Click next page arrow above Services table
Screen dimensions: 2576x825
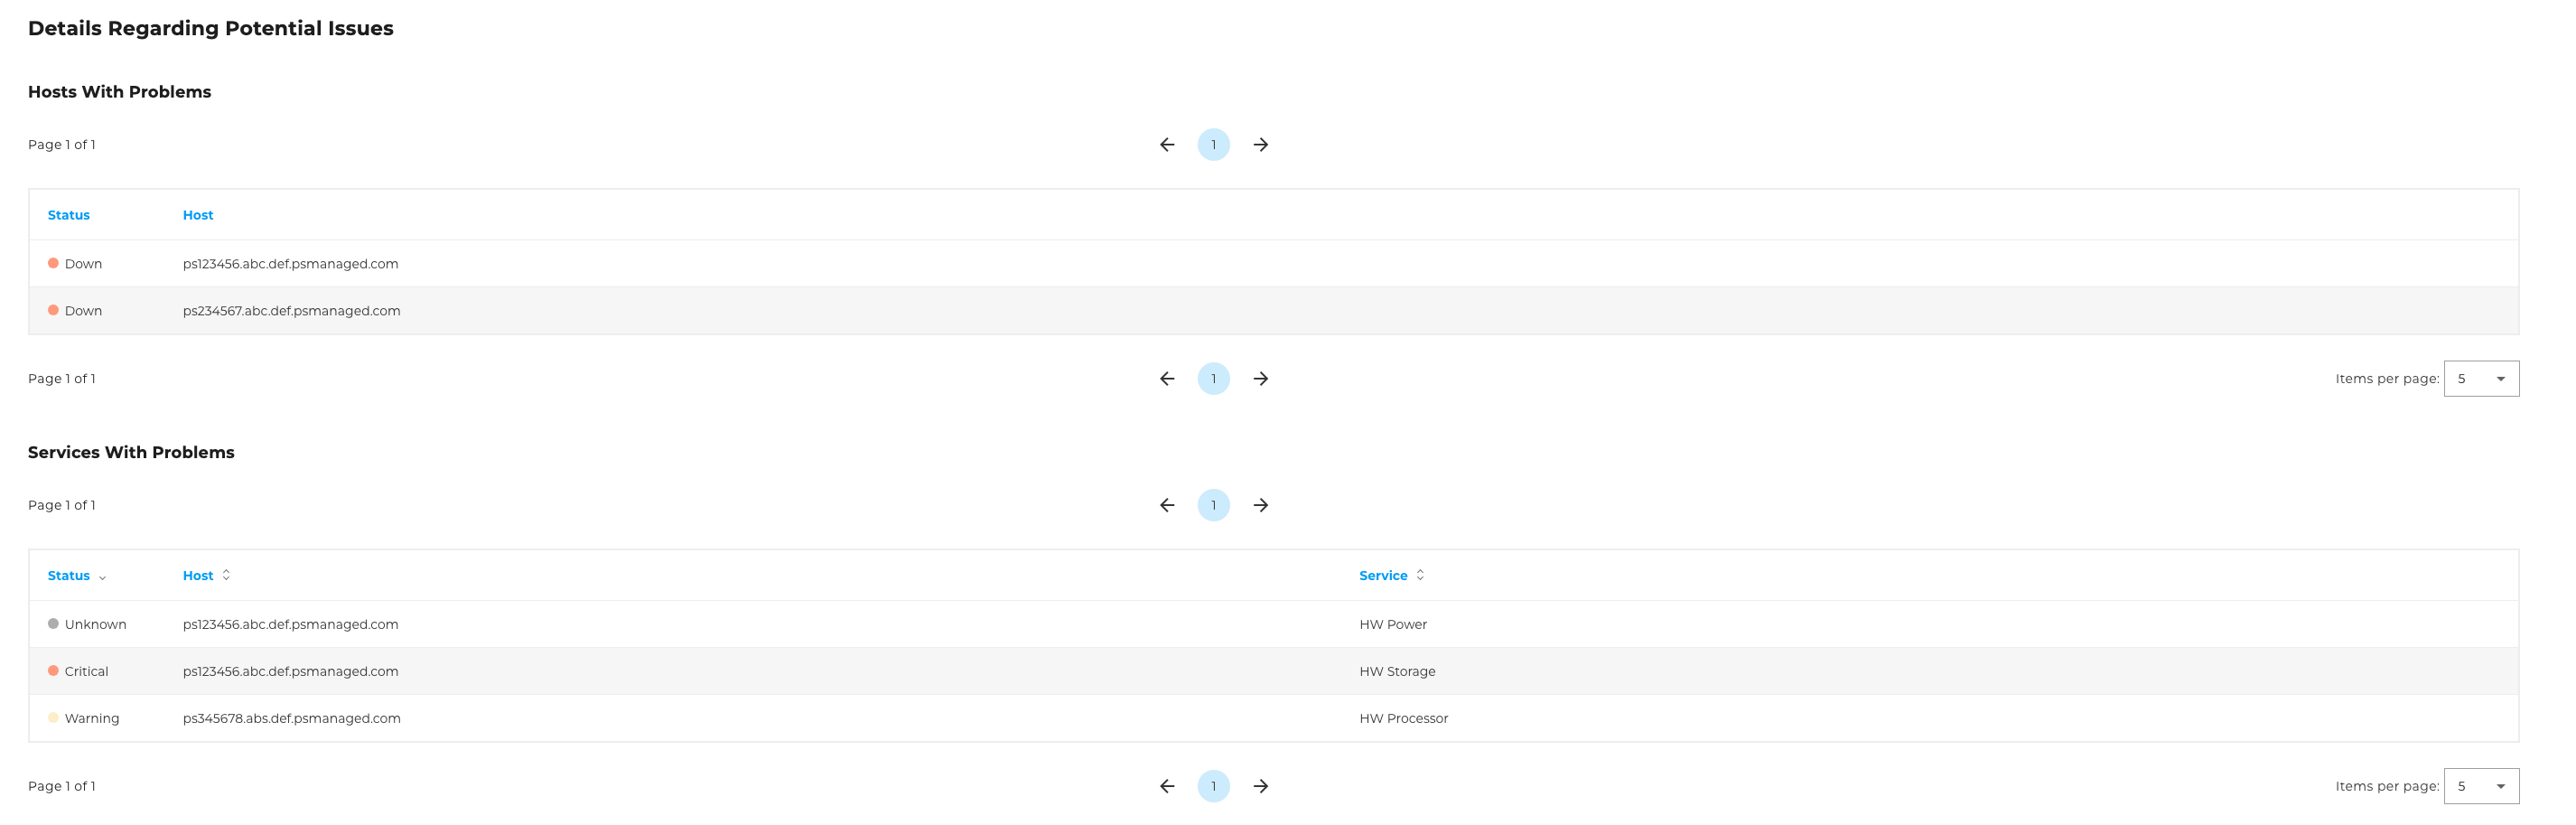[x=1260, y=505]
